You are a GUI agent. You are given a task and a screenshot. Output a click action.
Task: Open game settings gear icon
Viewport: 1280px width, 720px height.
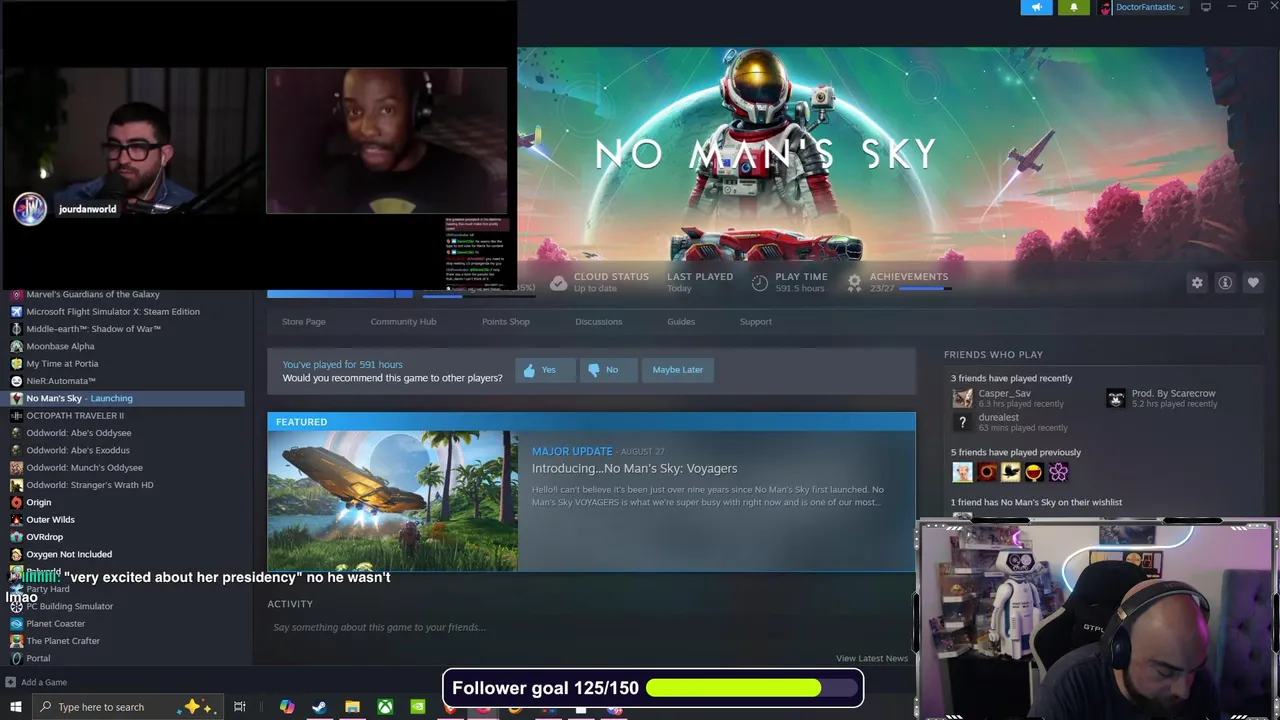click(1197, 283)
